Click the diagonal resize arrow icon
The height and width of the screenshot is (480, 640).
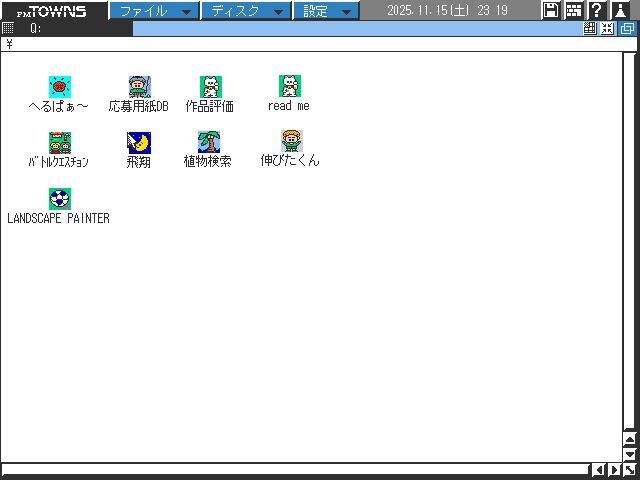tap(630, 470)
